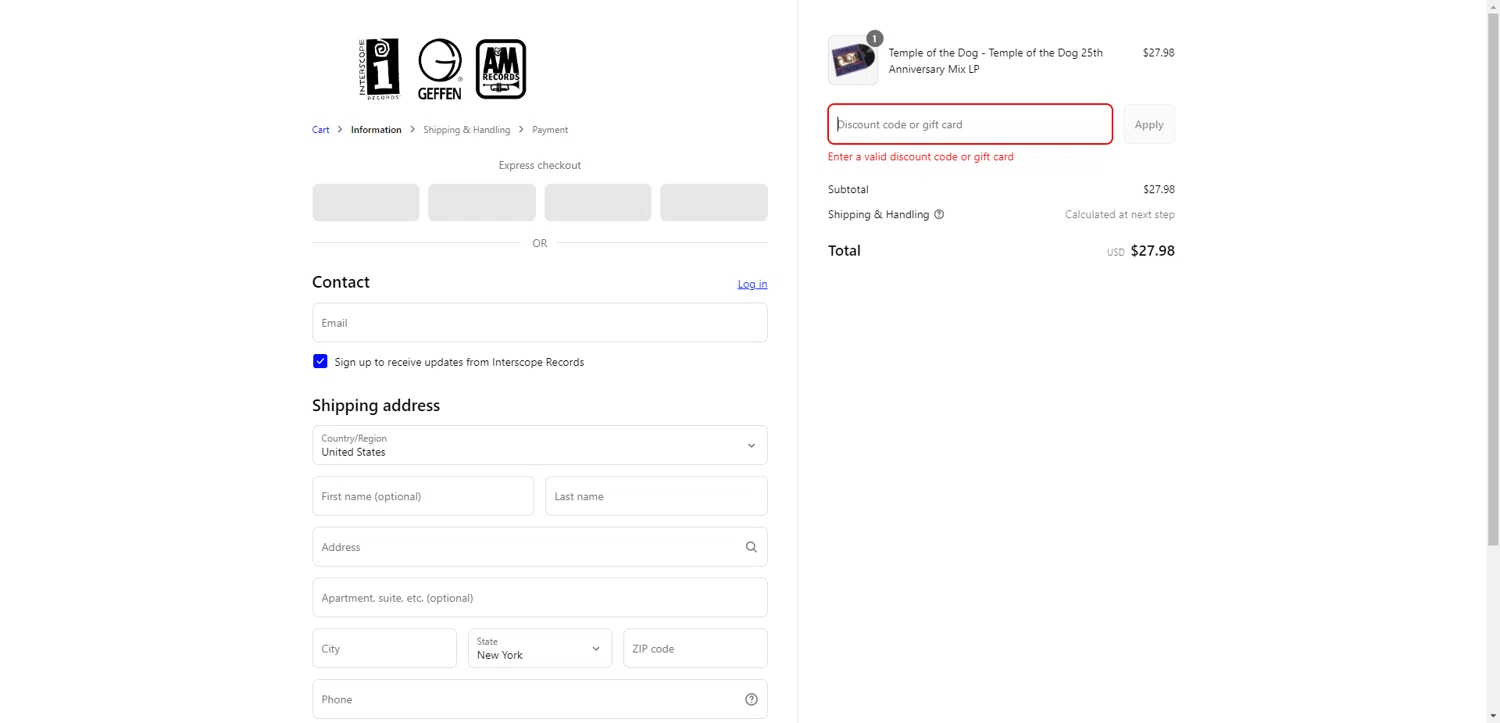
Task: Go back to Cart breadcrumb
Action: 321,130
